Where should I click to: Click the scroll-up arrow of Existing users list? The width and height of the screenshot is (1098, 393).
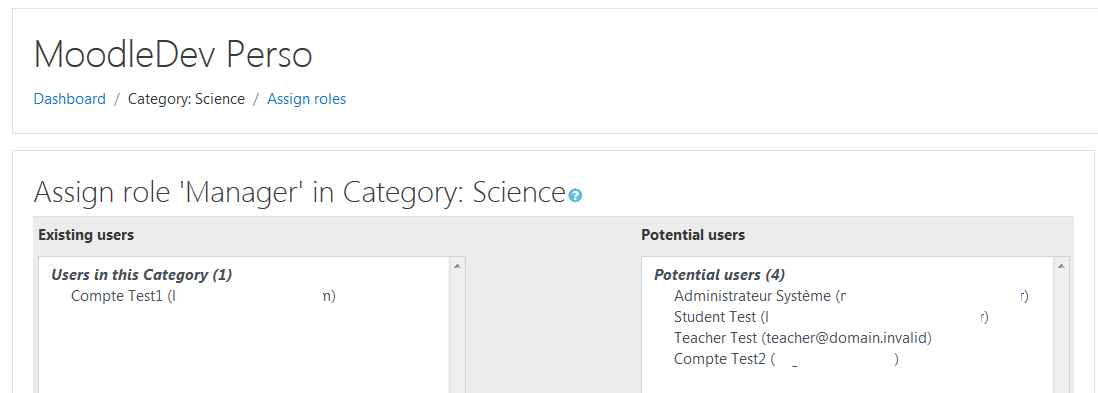pos(457,266)
